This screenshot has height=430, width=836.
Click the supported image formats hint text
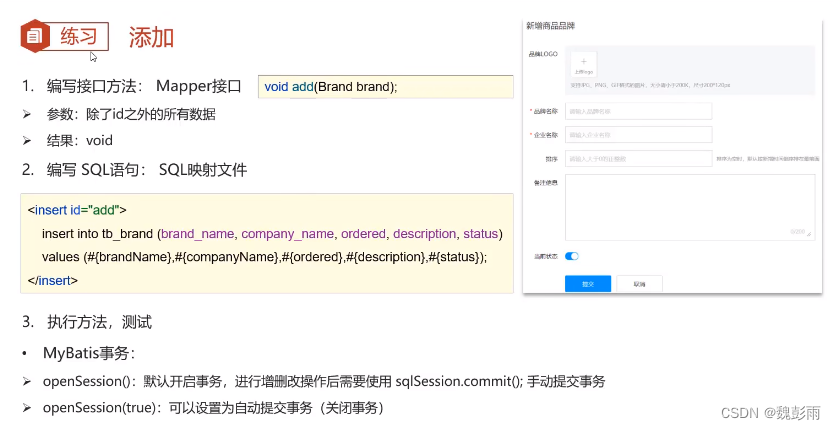(649, 85)
